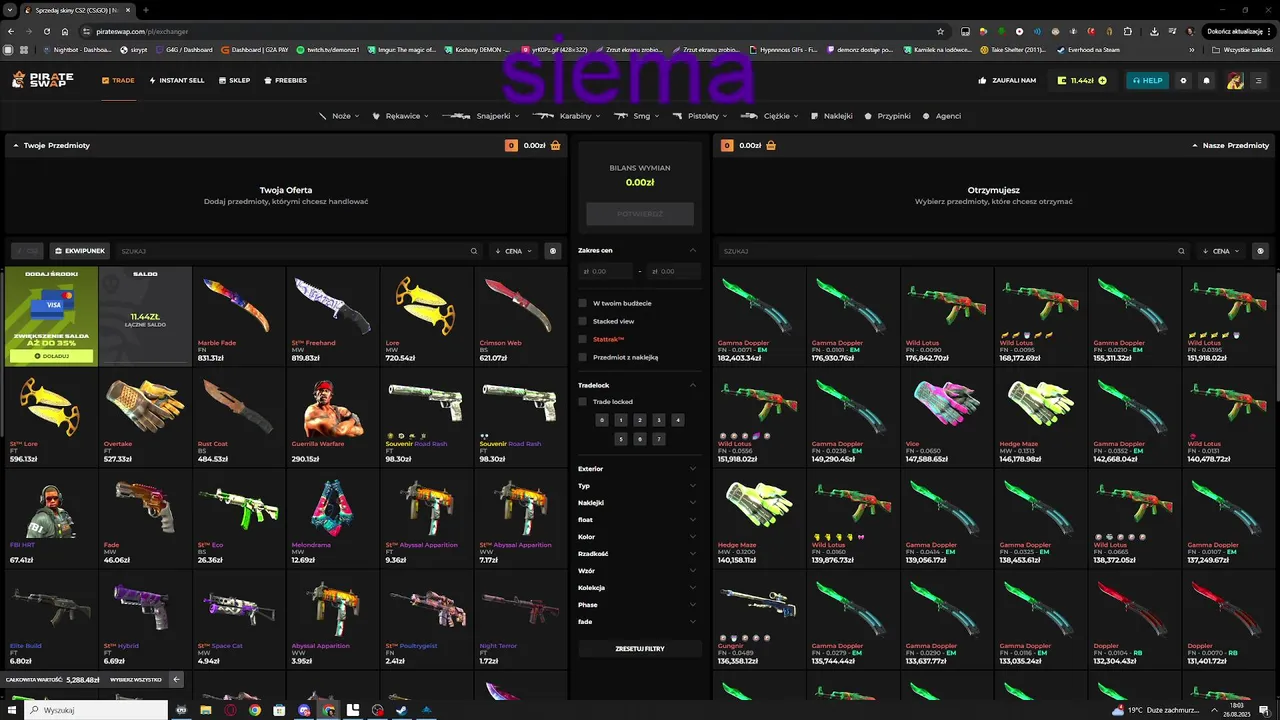This screenshot has height=720, width=1280.
Task: Reload the browser page
Action: click(48, 31)
